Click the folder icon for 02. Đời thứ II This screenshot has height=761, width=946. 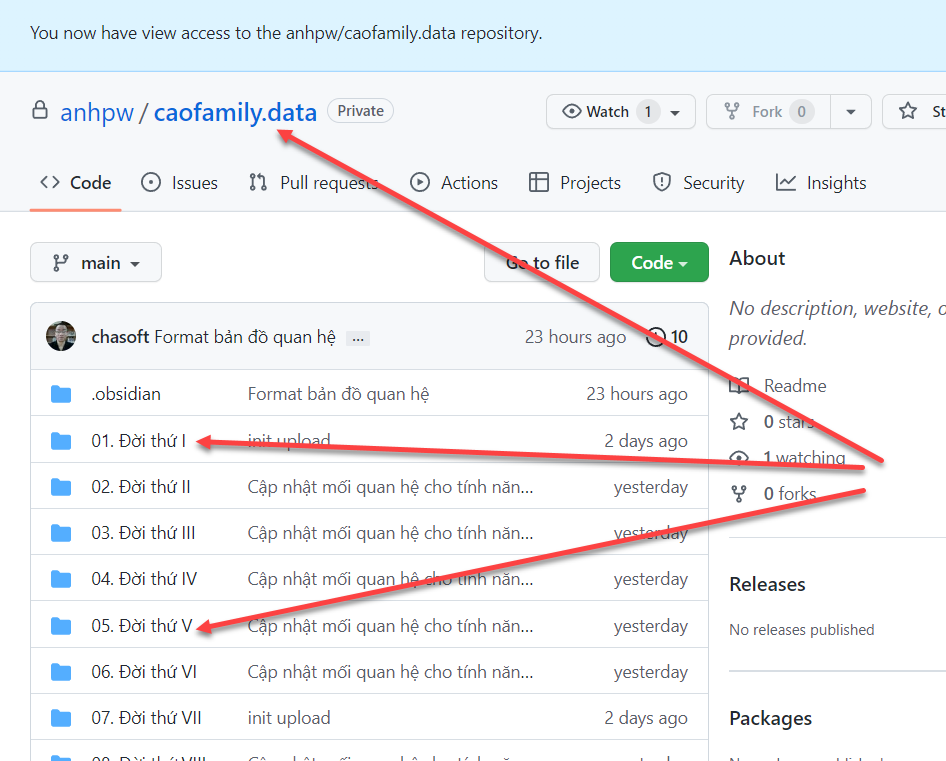(61, 487)
